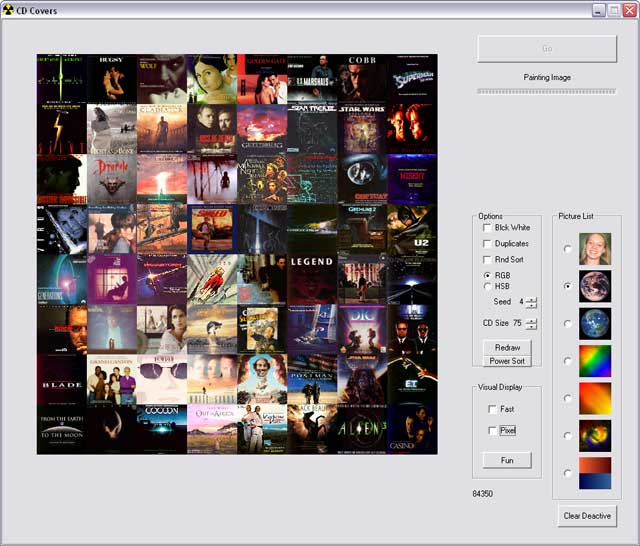Click the Saint cover with lightning bolt
Image resolution: width=640 pixels, height=546 pixels.
coord(62,129)
